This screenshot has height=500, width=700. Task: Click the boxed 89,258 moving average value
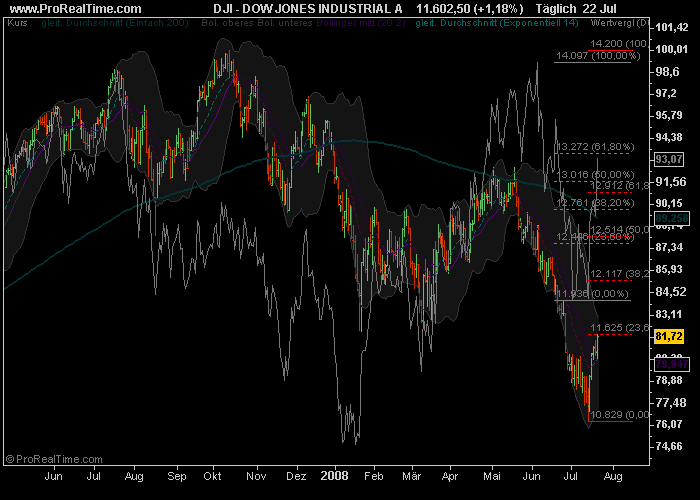(671, 218)
